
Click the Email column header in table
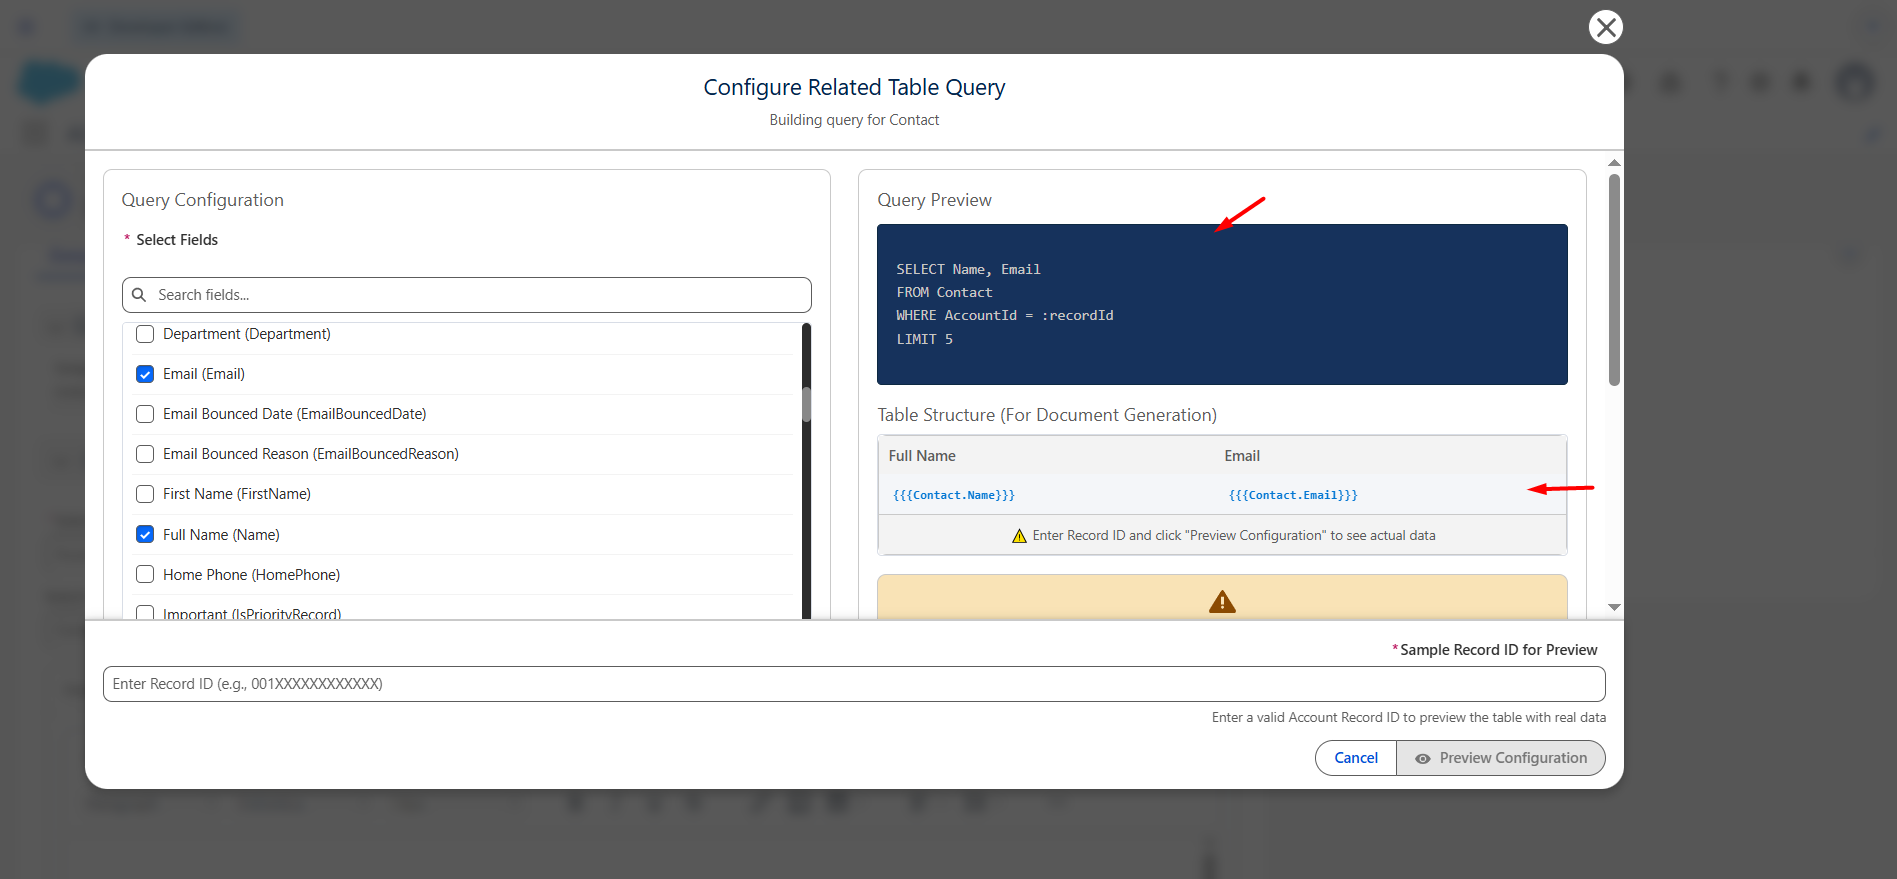click(x=1242, y=456)
